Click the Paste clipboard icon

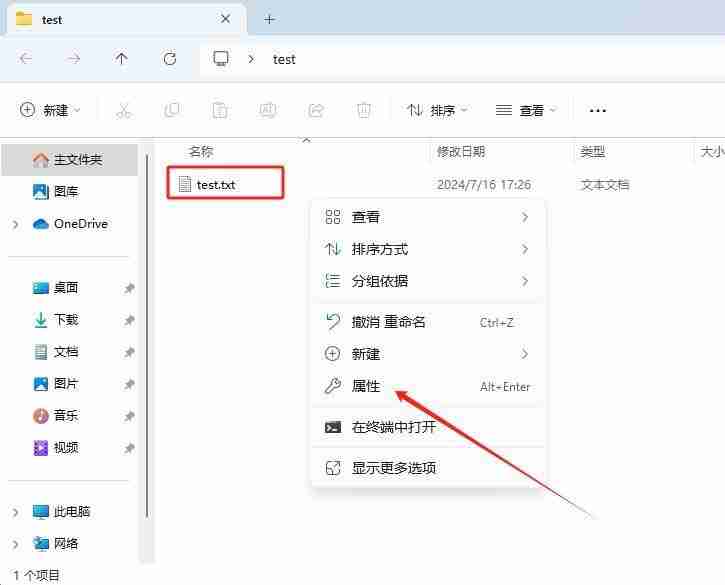tap(220, 111)
